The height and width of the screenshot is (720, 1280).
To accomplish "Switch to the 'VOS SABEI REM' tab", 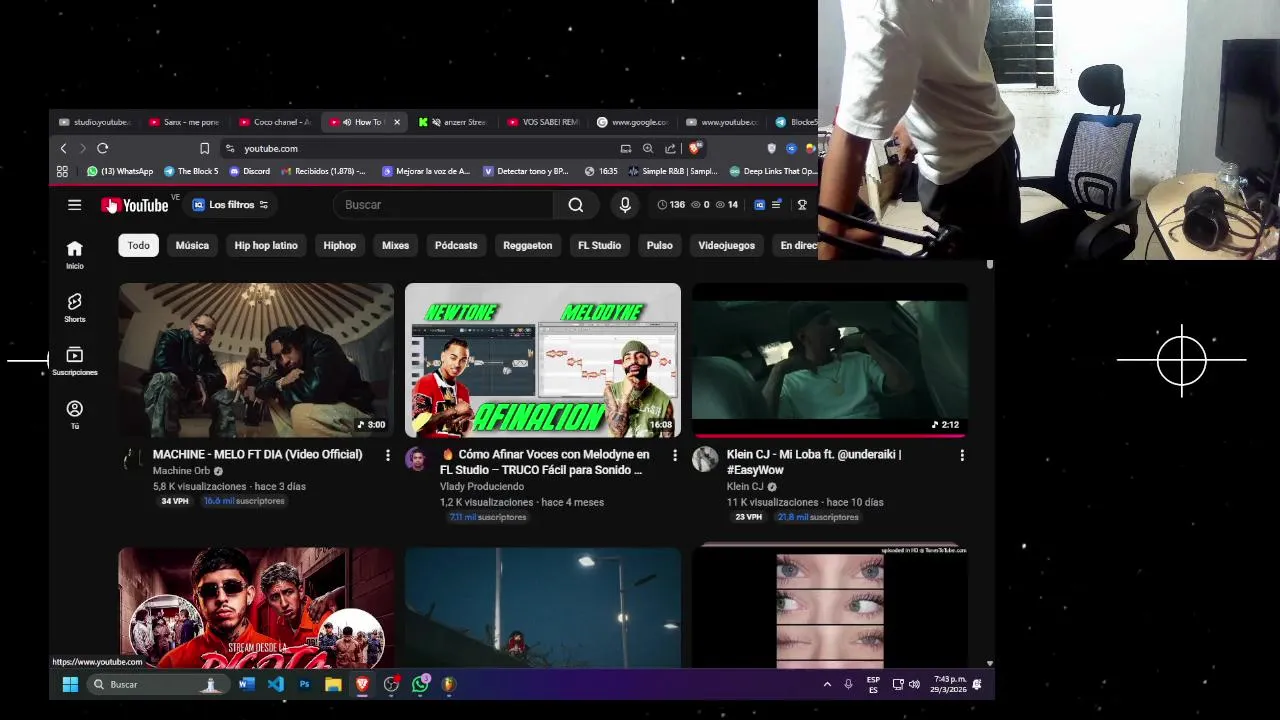I will click(x=544, y=122).
